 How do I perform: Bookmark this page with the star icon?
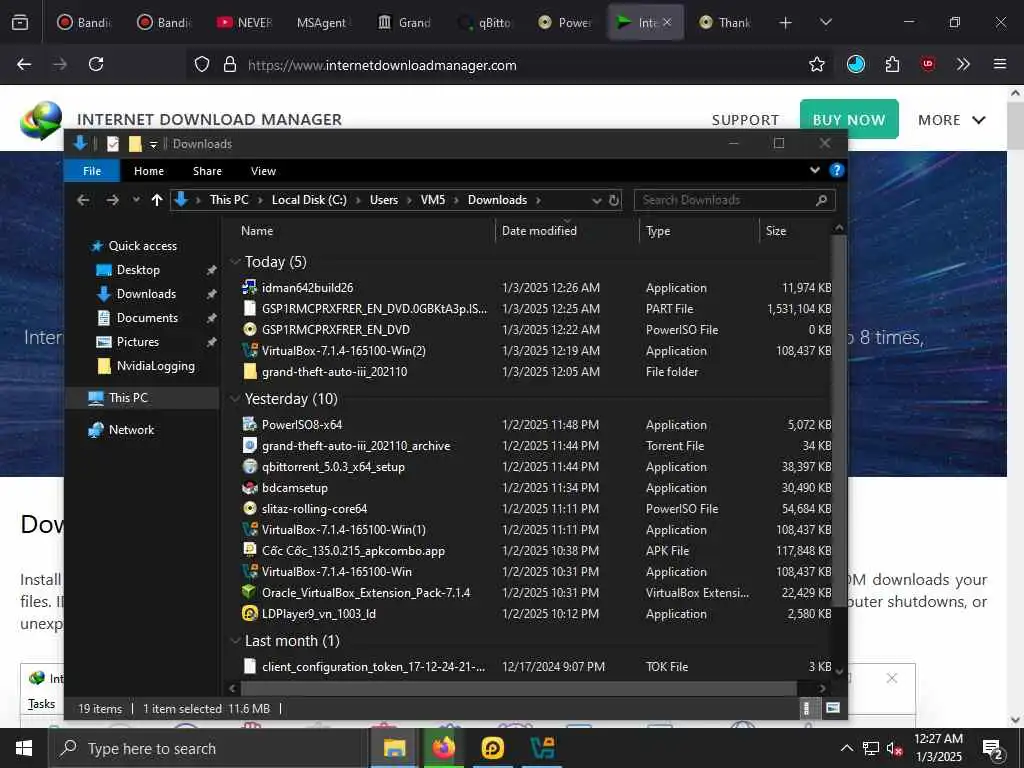click(x=816, y=64)
